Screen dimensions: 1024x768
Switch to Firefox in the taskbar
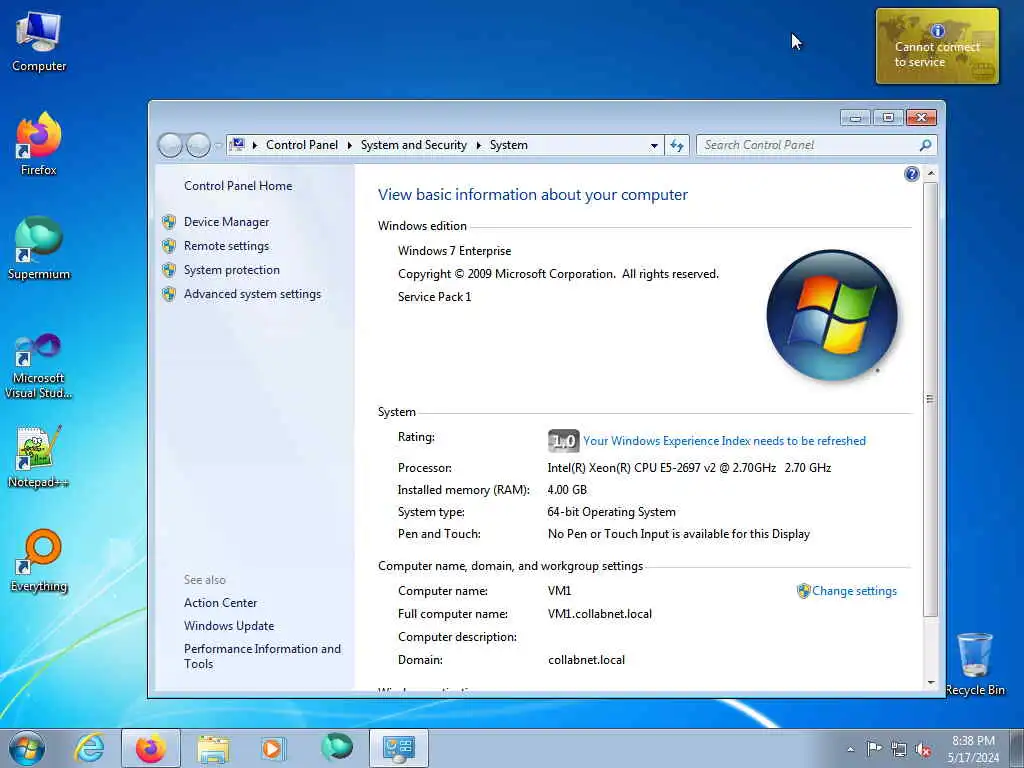click(151, 748)
